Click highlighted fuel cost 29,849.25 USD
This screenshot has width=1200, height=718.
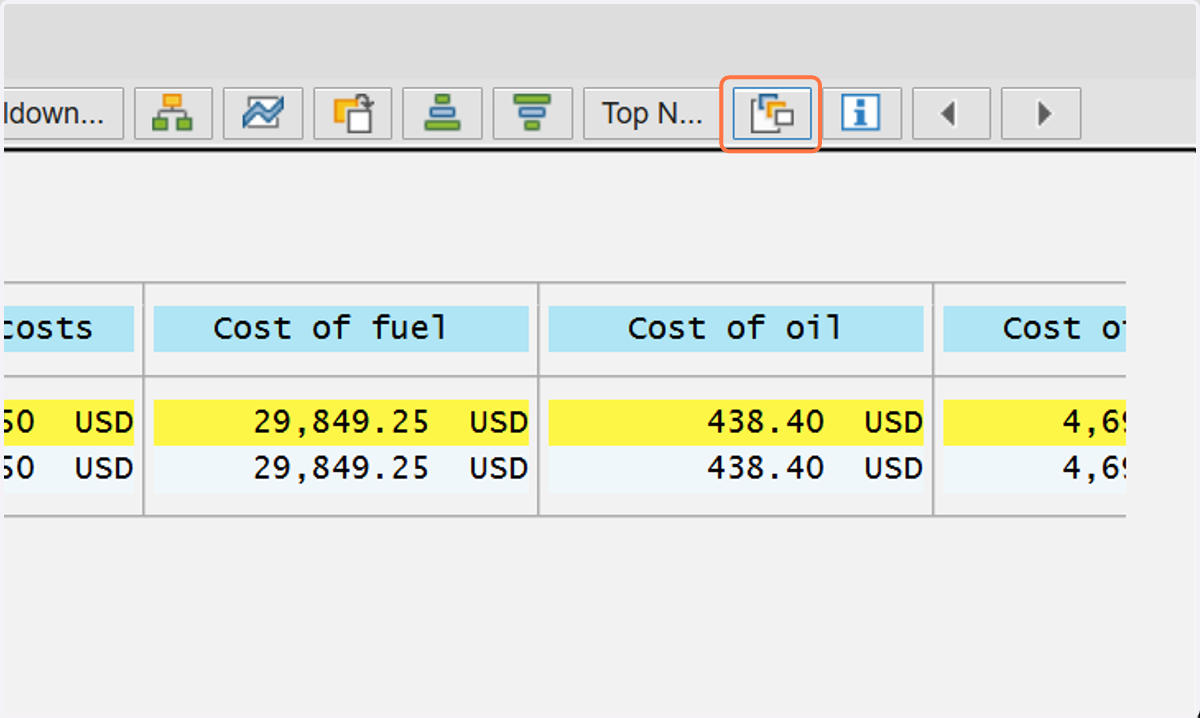click(341, 422)
